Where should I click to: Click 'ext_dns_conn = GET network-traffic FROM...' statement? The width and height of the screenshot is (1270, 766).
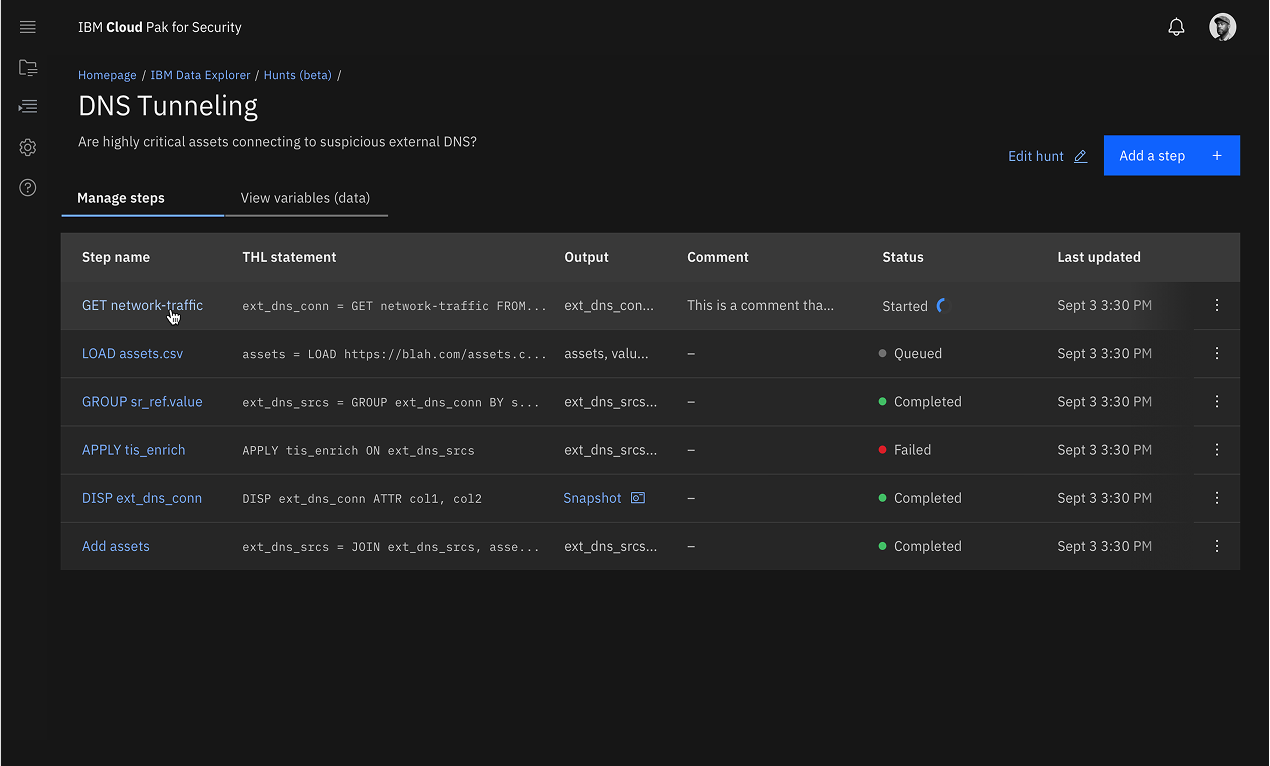click(395, 306)
